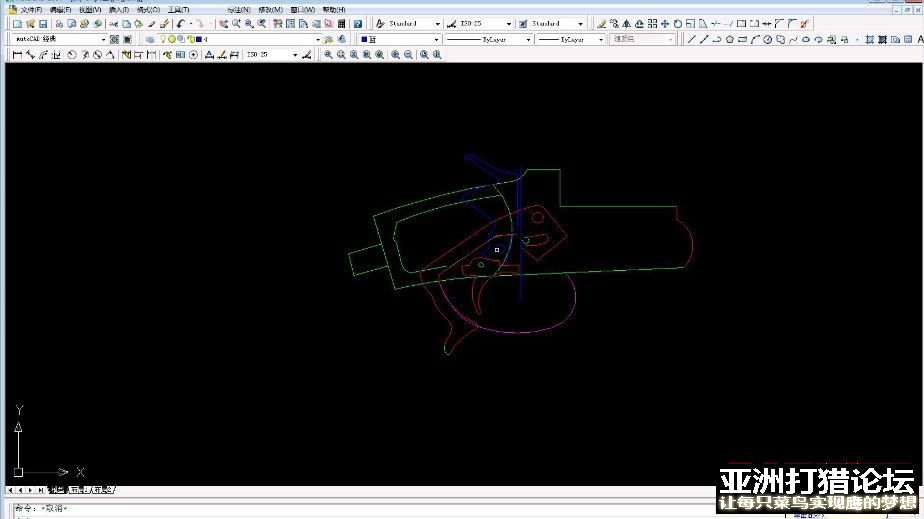
Task: Switch to the 布局1 layout tab
Action: (x=80, y=490)
